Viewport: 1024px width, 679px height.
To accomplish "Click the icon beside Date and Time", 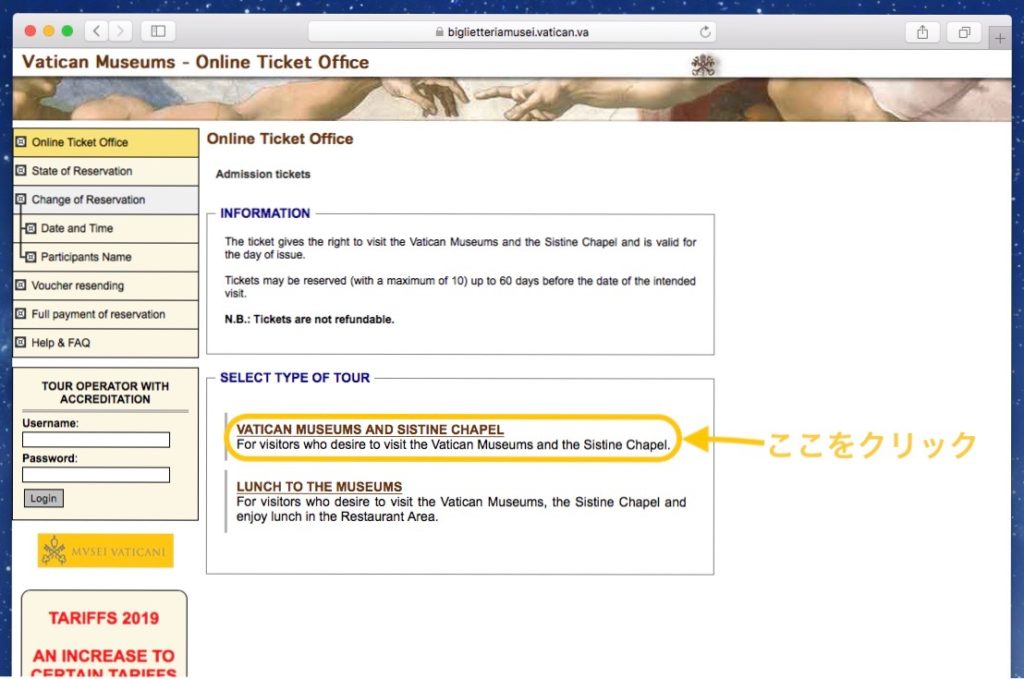I will pyautogui.click(x=31, y=229).
